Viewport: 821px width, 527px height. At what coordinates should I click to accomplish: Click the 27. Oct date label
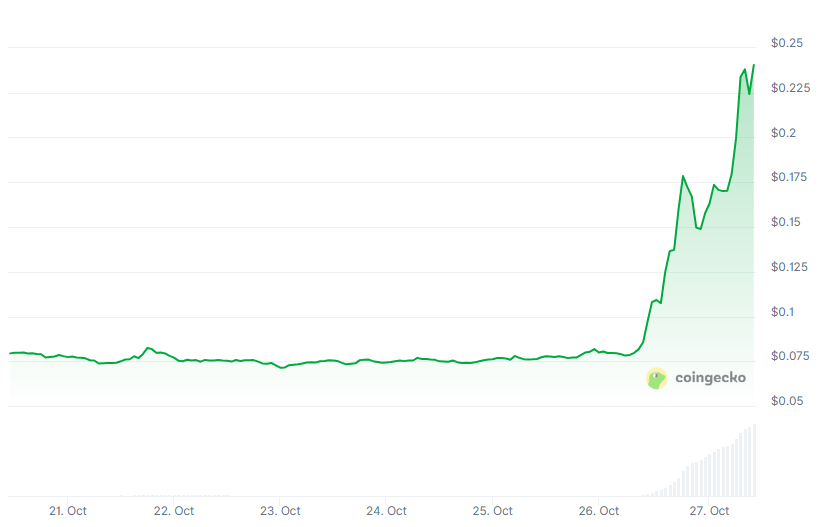click(x=707, y=511)
